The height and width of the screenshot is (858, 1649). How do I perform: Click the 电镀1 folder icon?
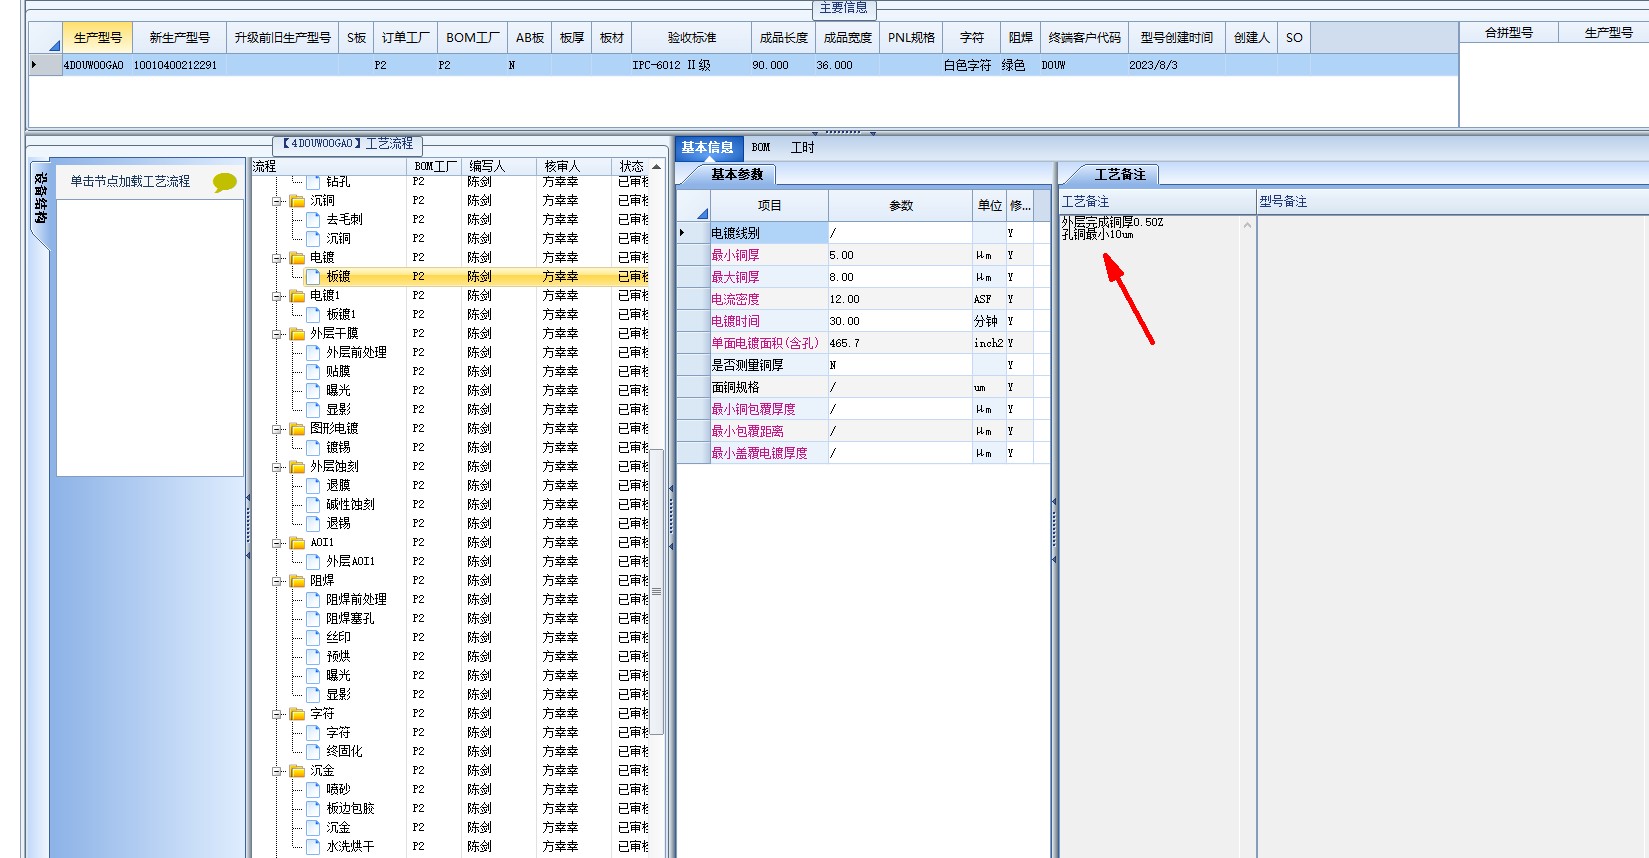coord(297,296)
